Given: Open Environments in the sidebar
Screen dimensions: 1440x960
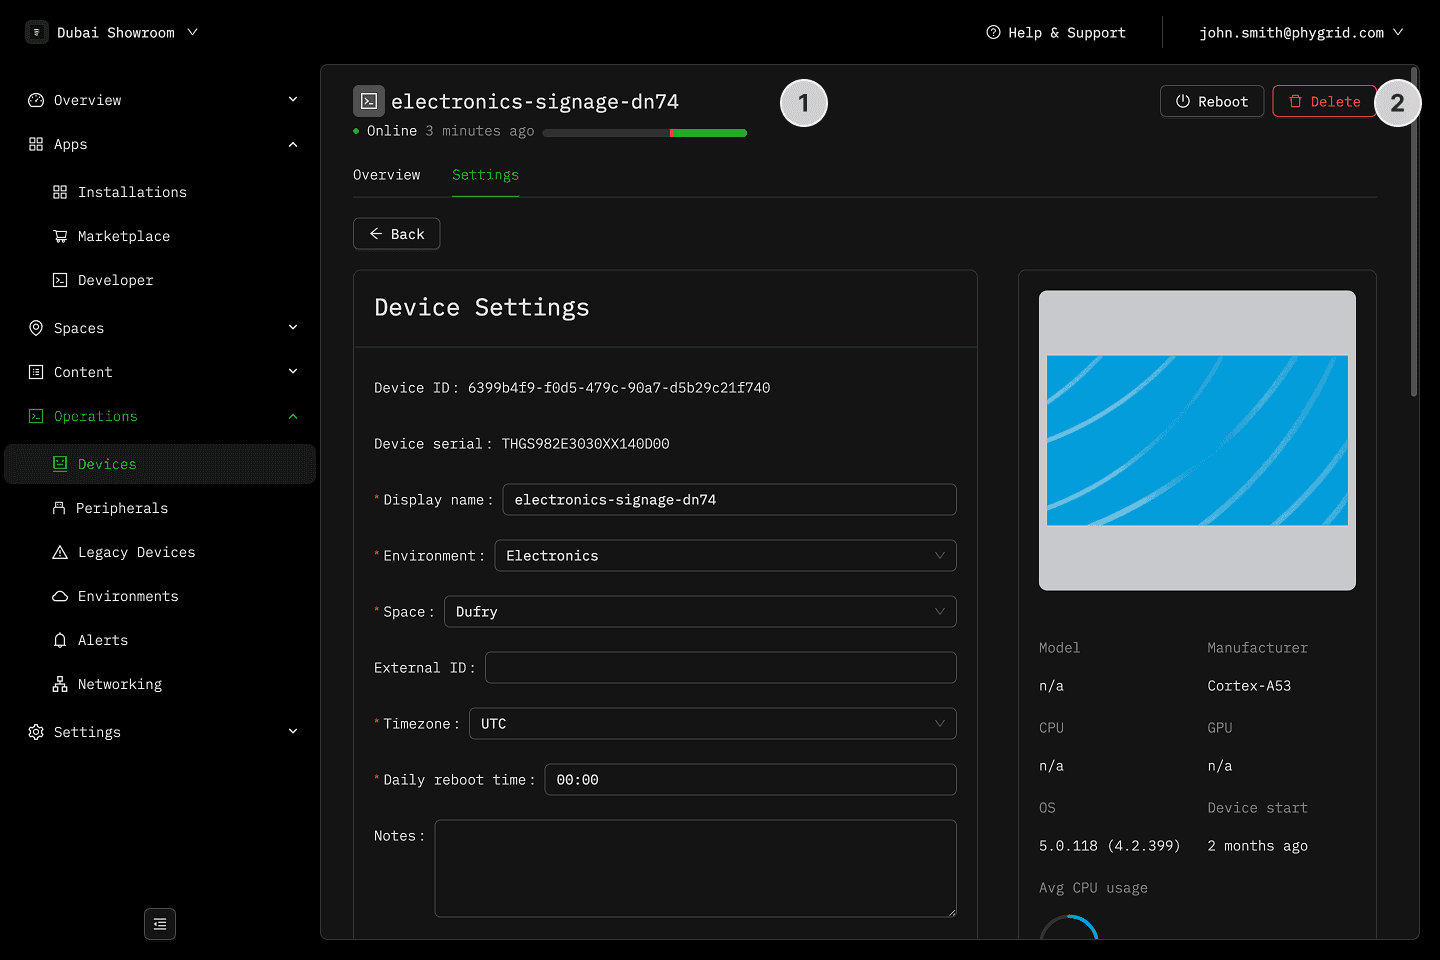Looking at the screenshot, I should point(160,596).
